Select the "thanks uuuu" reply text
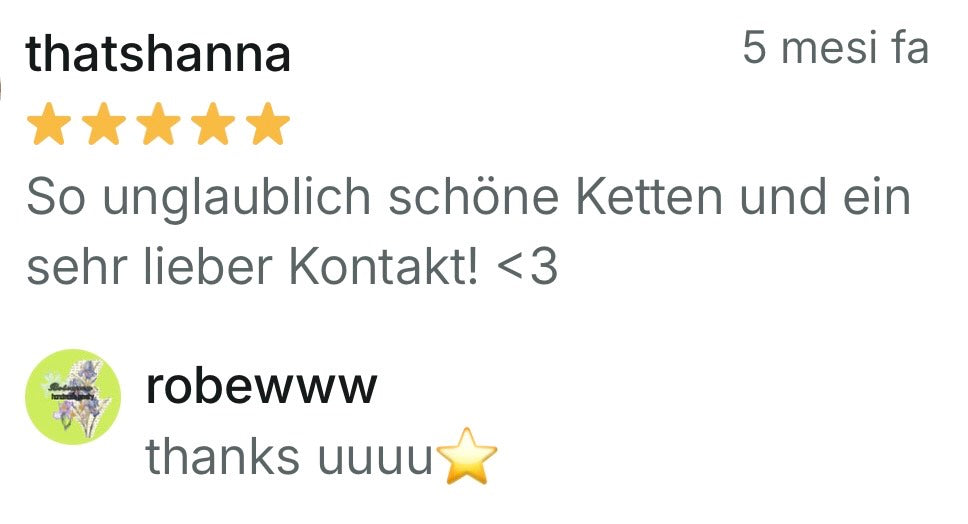 pos(289,456)
